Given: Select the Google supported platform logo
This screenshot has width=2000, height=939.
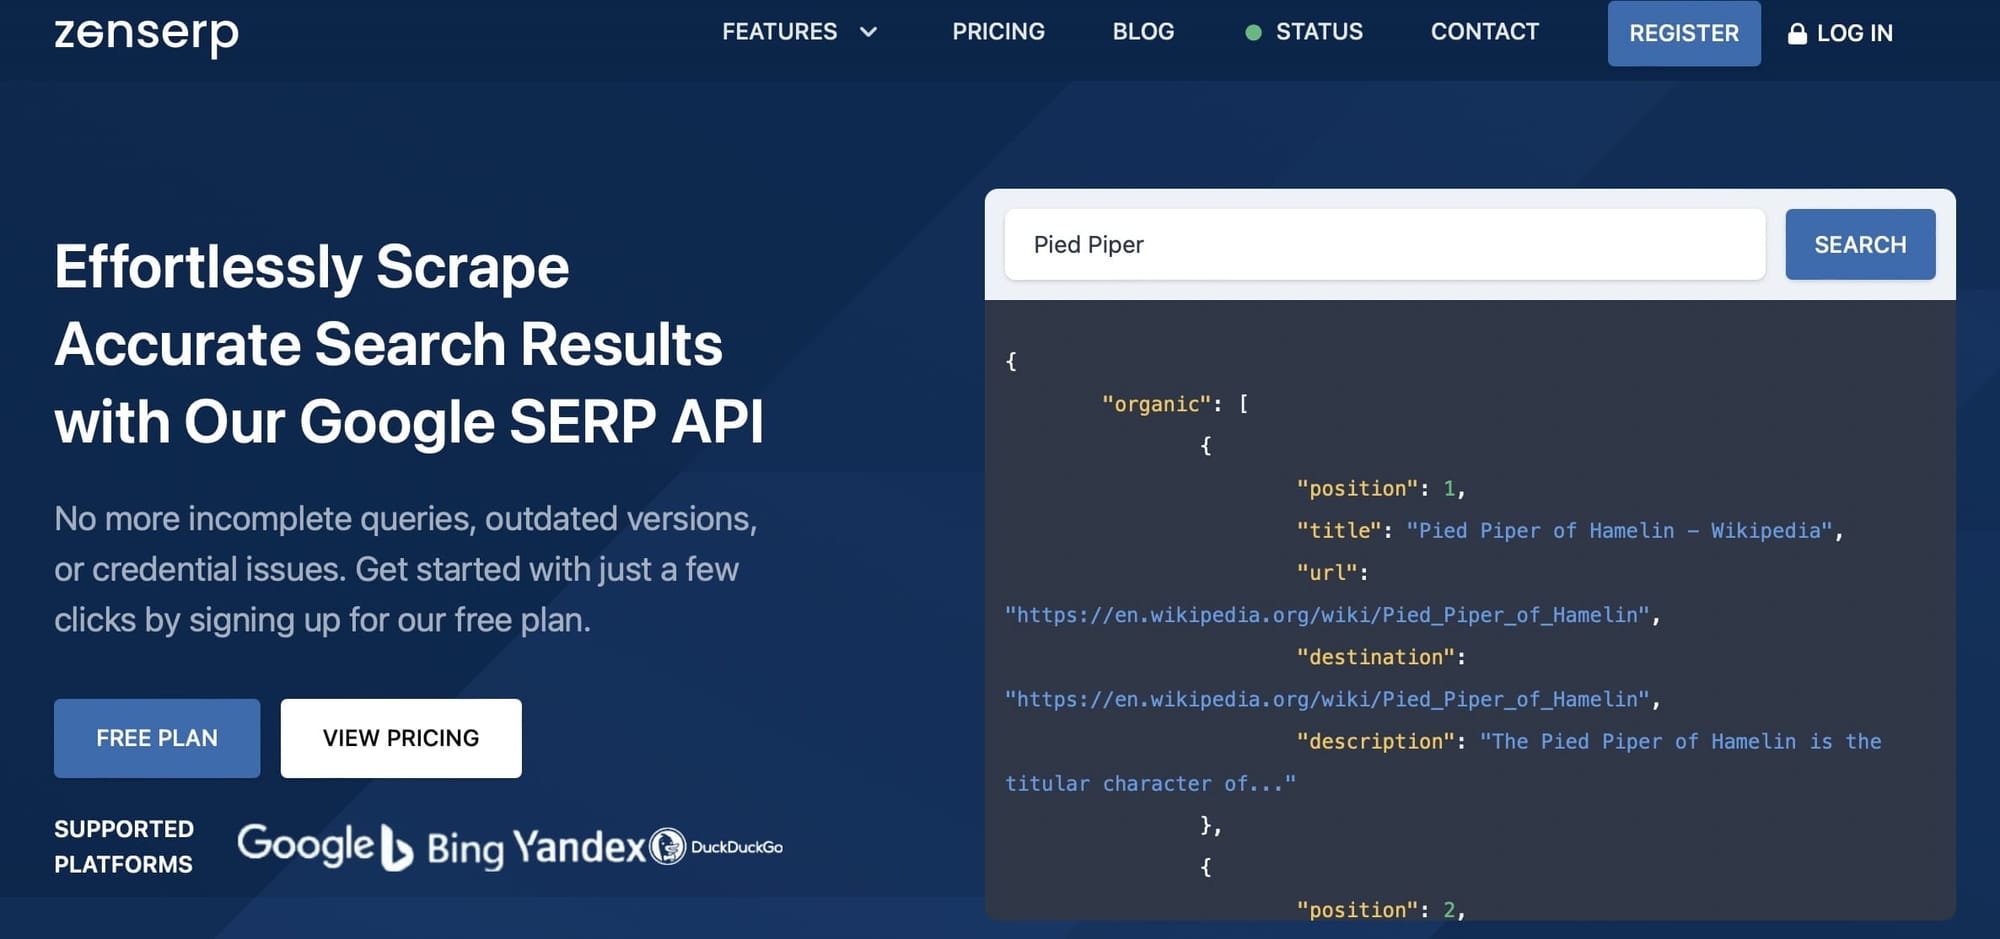Looking at the screenshot, I should tap(305, 845).
